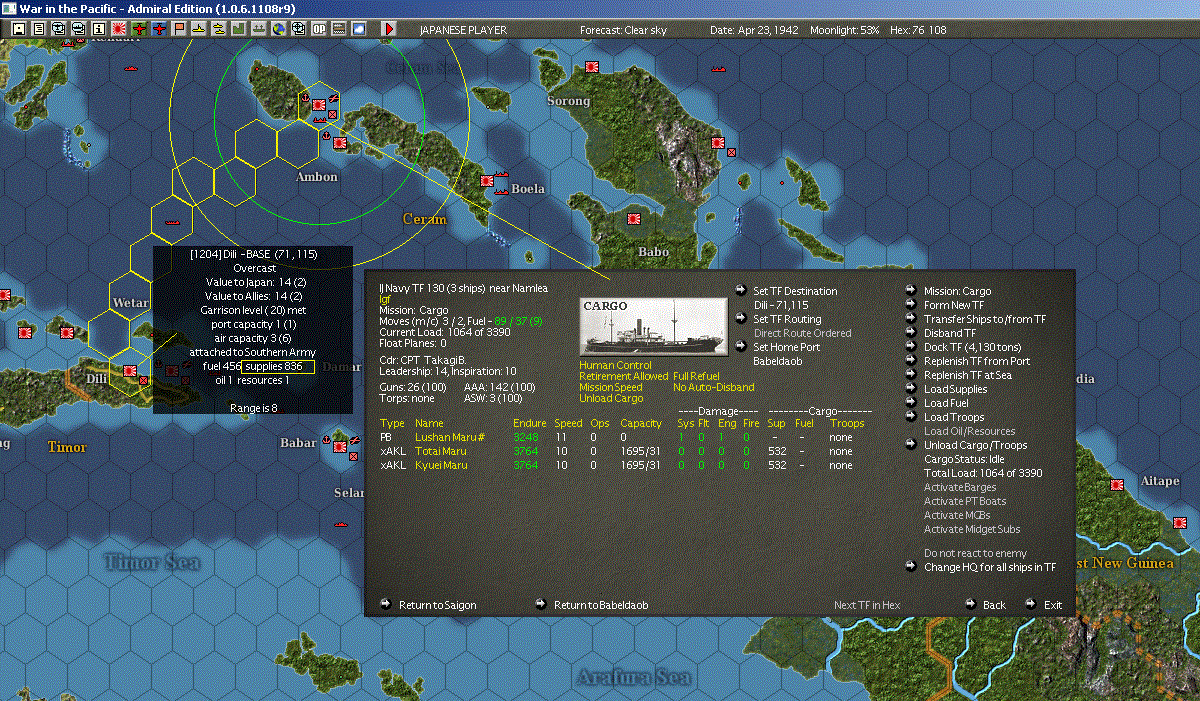1200x701 pixels.
Task: Click the single yellow ship toolbar icon
Action: click(x=198, y=29)
